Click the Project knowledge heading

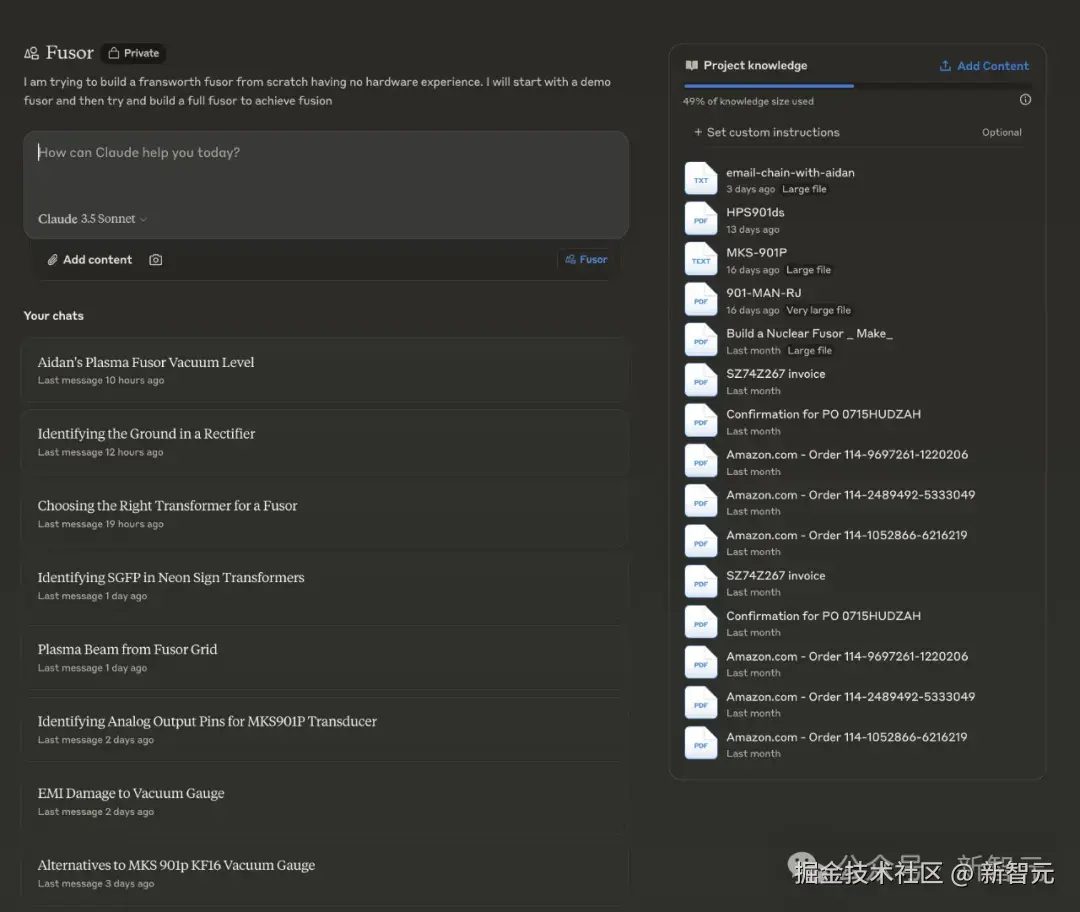tap(755, 65)
